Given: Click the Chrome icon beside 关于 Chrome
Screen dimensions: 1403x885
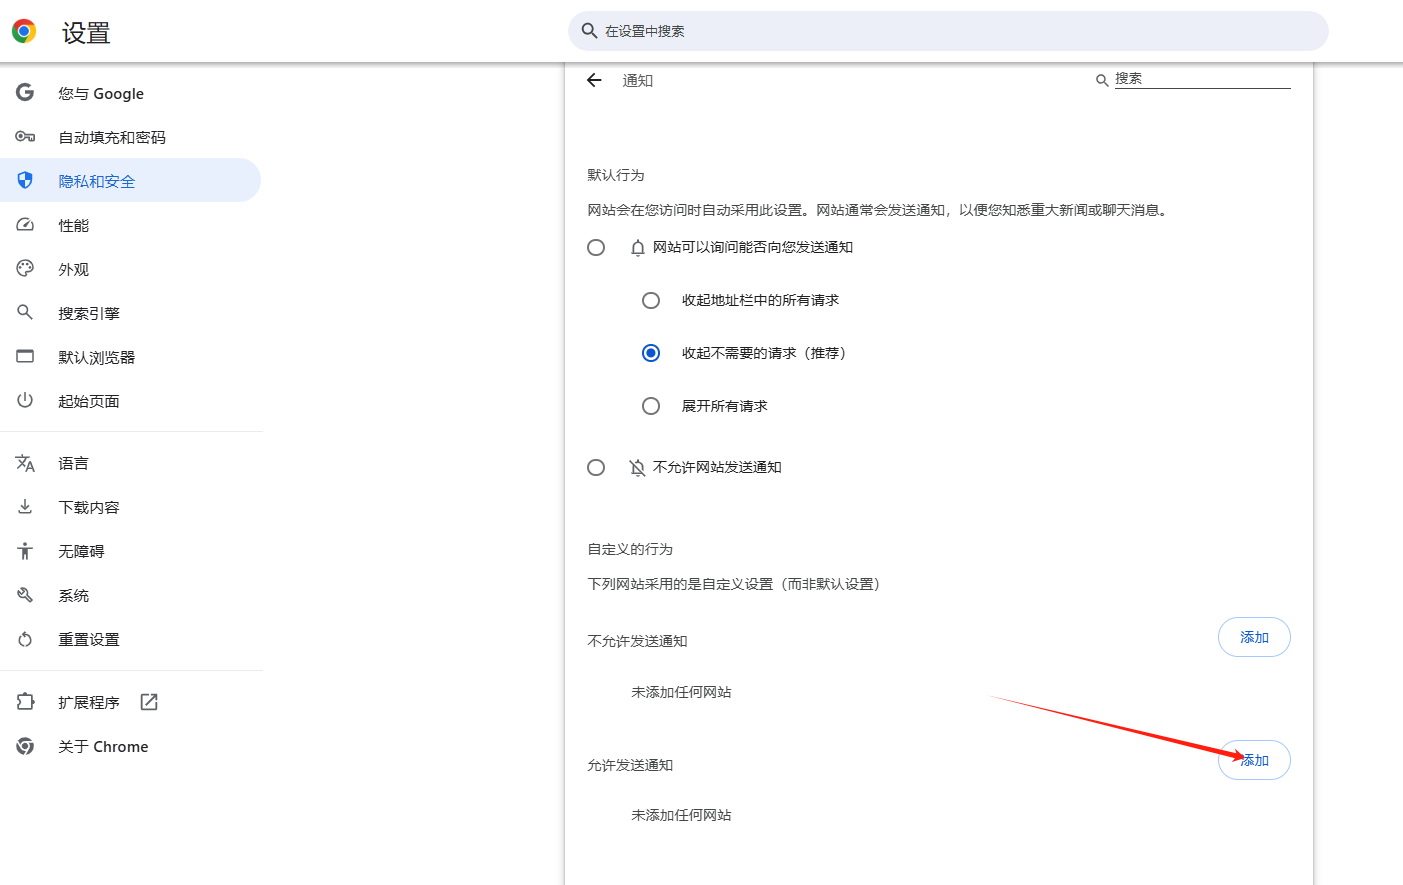Looking at the screenshot, I should pos(25,746).
